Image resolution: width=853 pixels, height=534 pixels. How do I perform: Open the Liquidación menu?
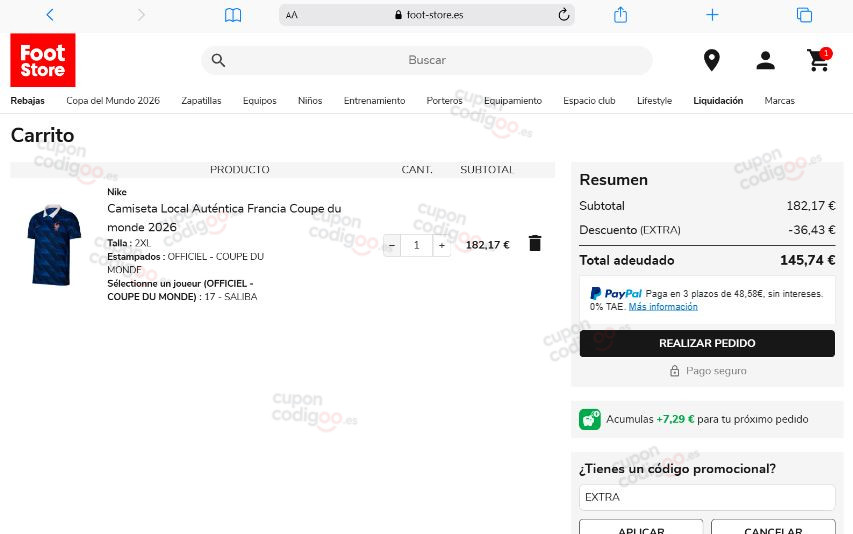click(718, 101)
